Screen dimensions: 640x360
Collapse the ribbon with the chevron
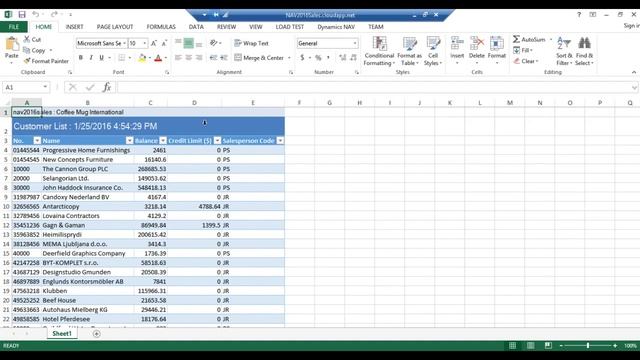633,72
